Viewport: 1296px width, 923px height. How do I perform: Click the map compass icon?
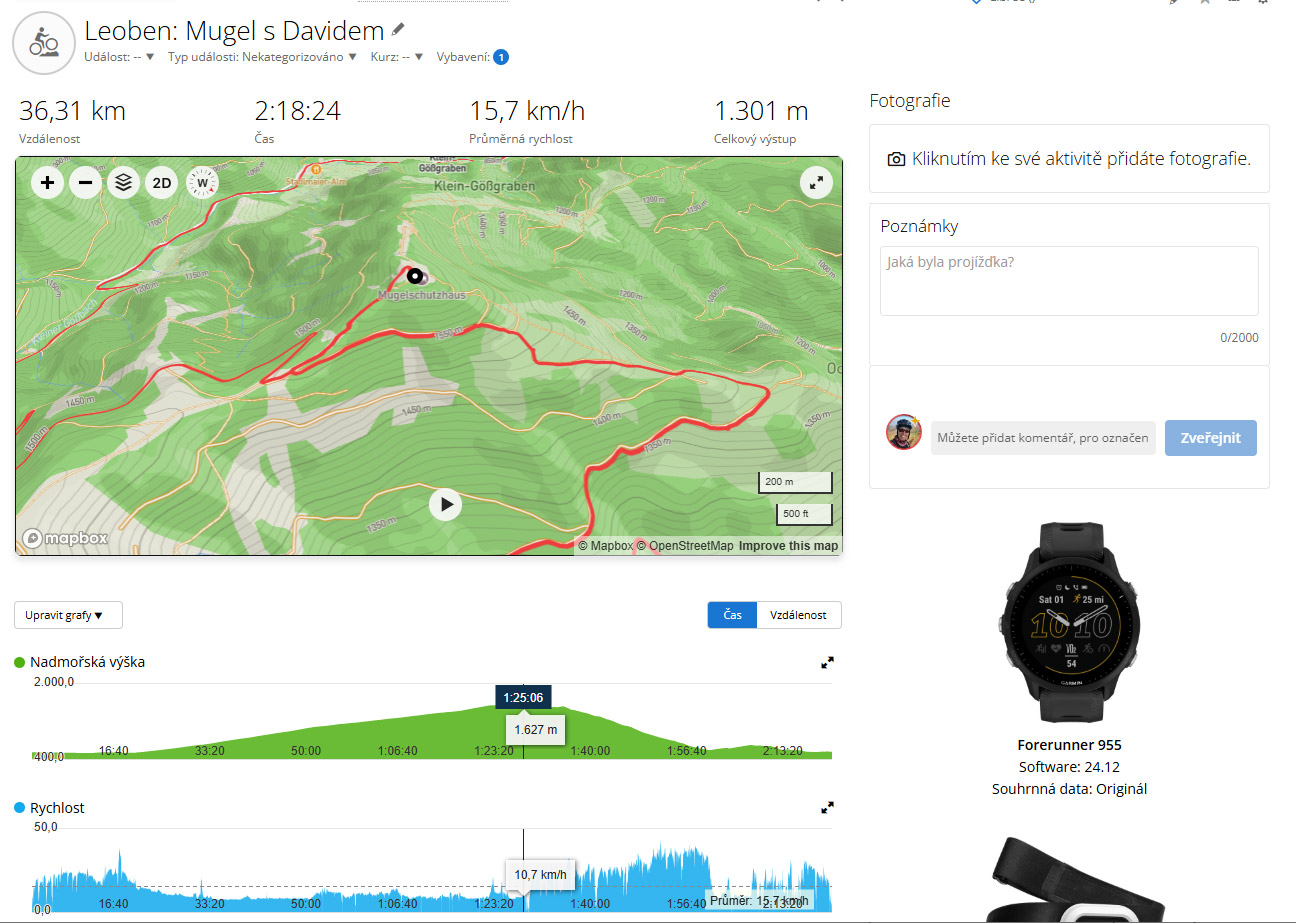click(x=203, y=183)
